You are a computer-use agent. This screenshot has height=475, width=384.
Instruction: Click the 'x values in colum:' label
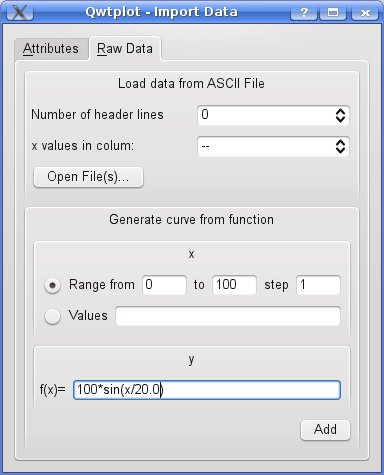83,146
